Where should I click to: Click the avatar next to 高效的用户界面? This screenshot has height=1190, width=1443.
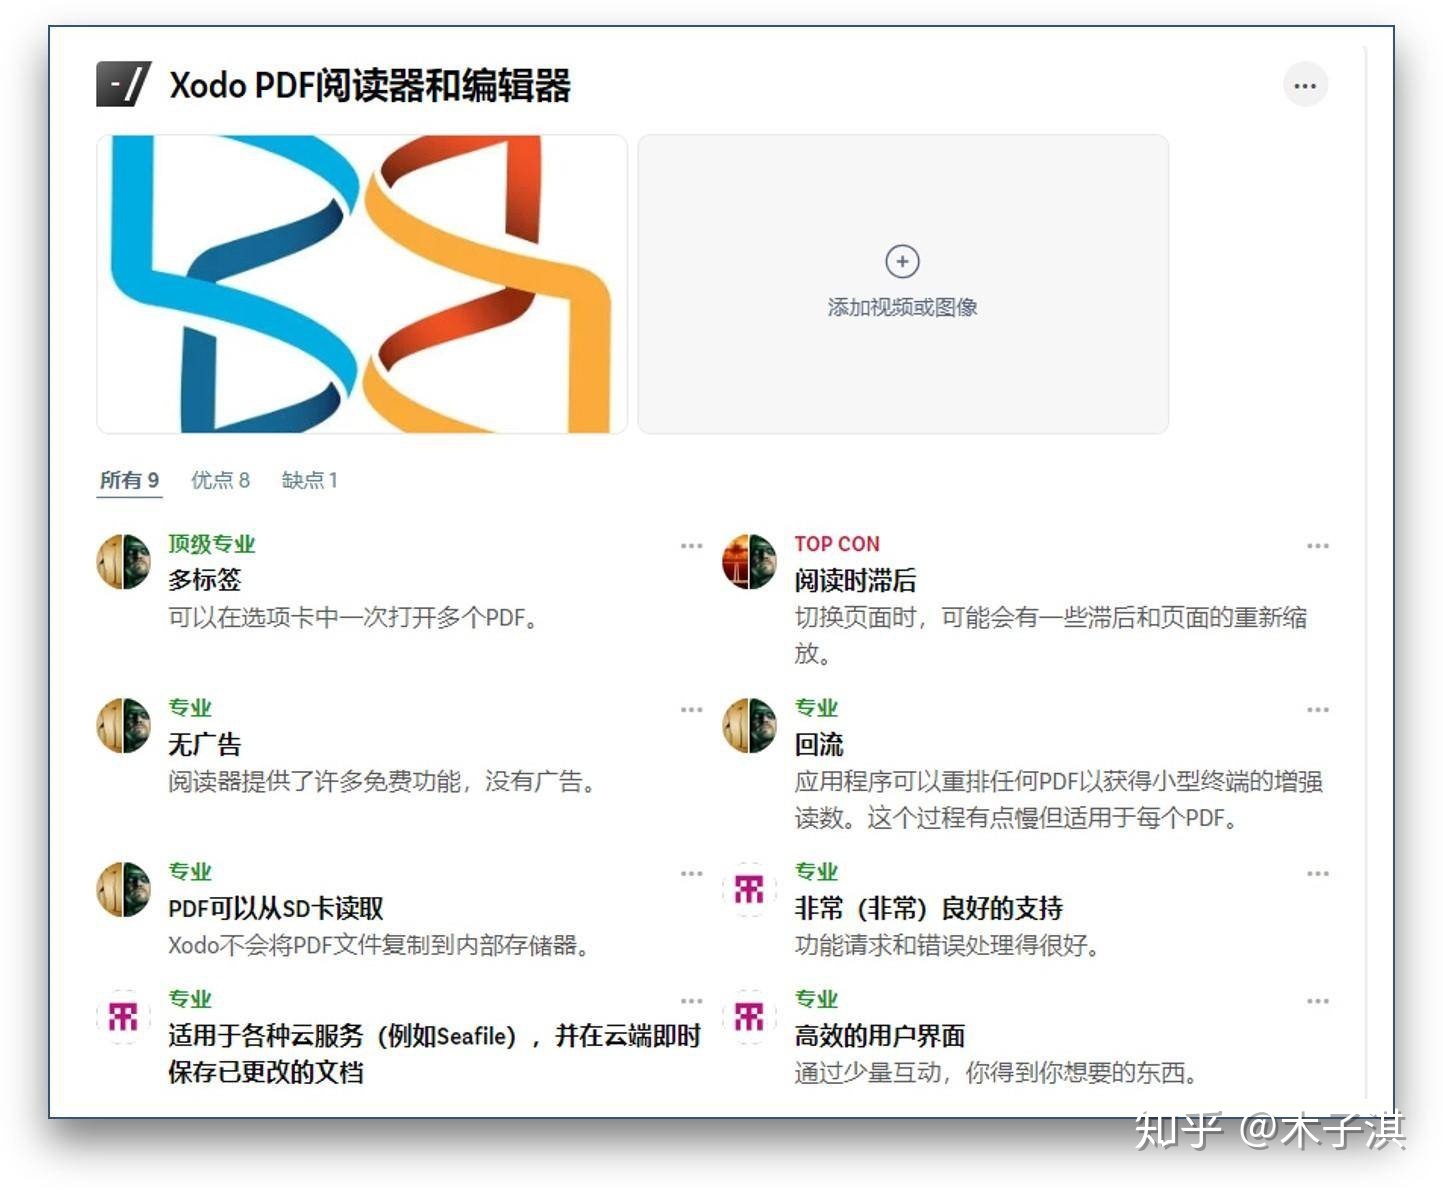[x=749, y=1016]
